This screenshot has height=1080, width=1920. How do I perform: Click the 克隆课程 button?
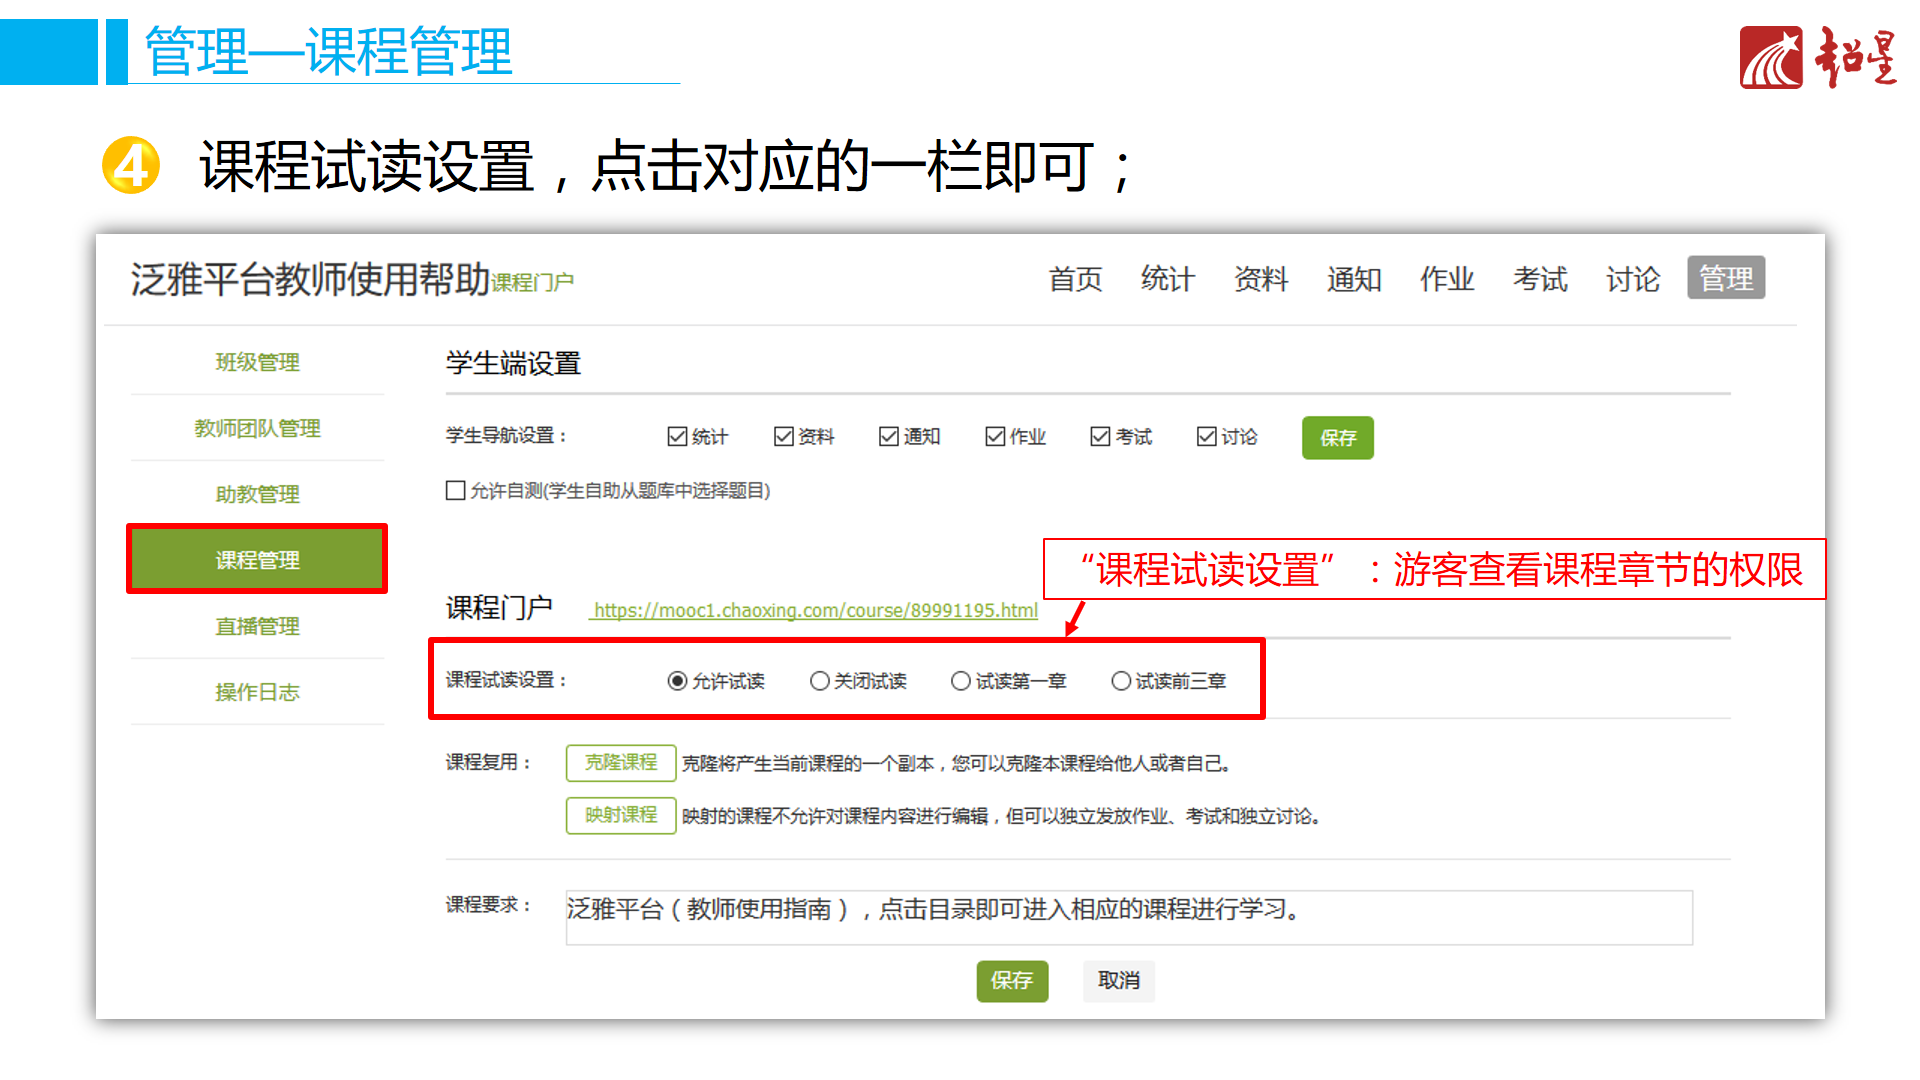pos(620,762)
